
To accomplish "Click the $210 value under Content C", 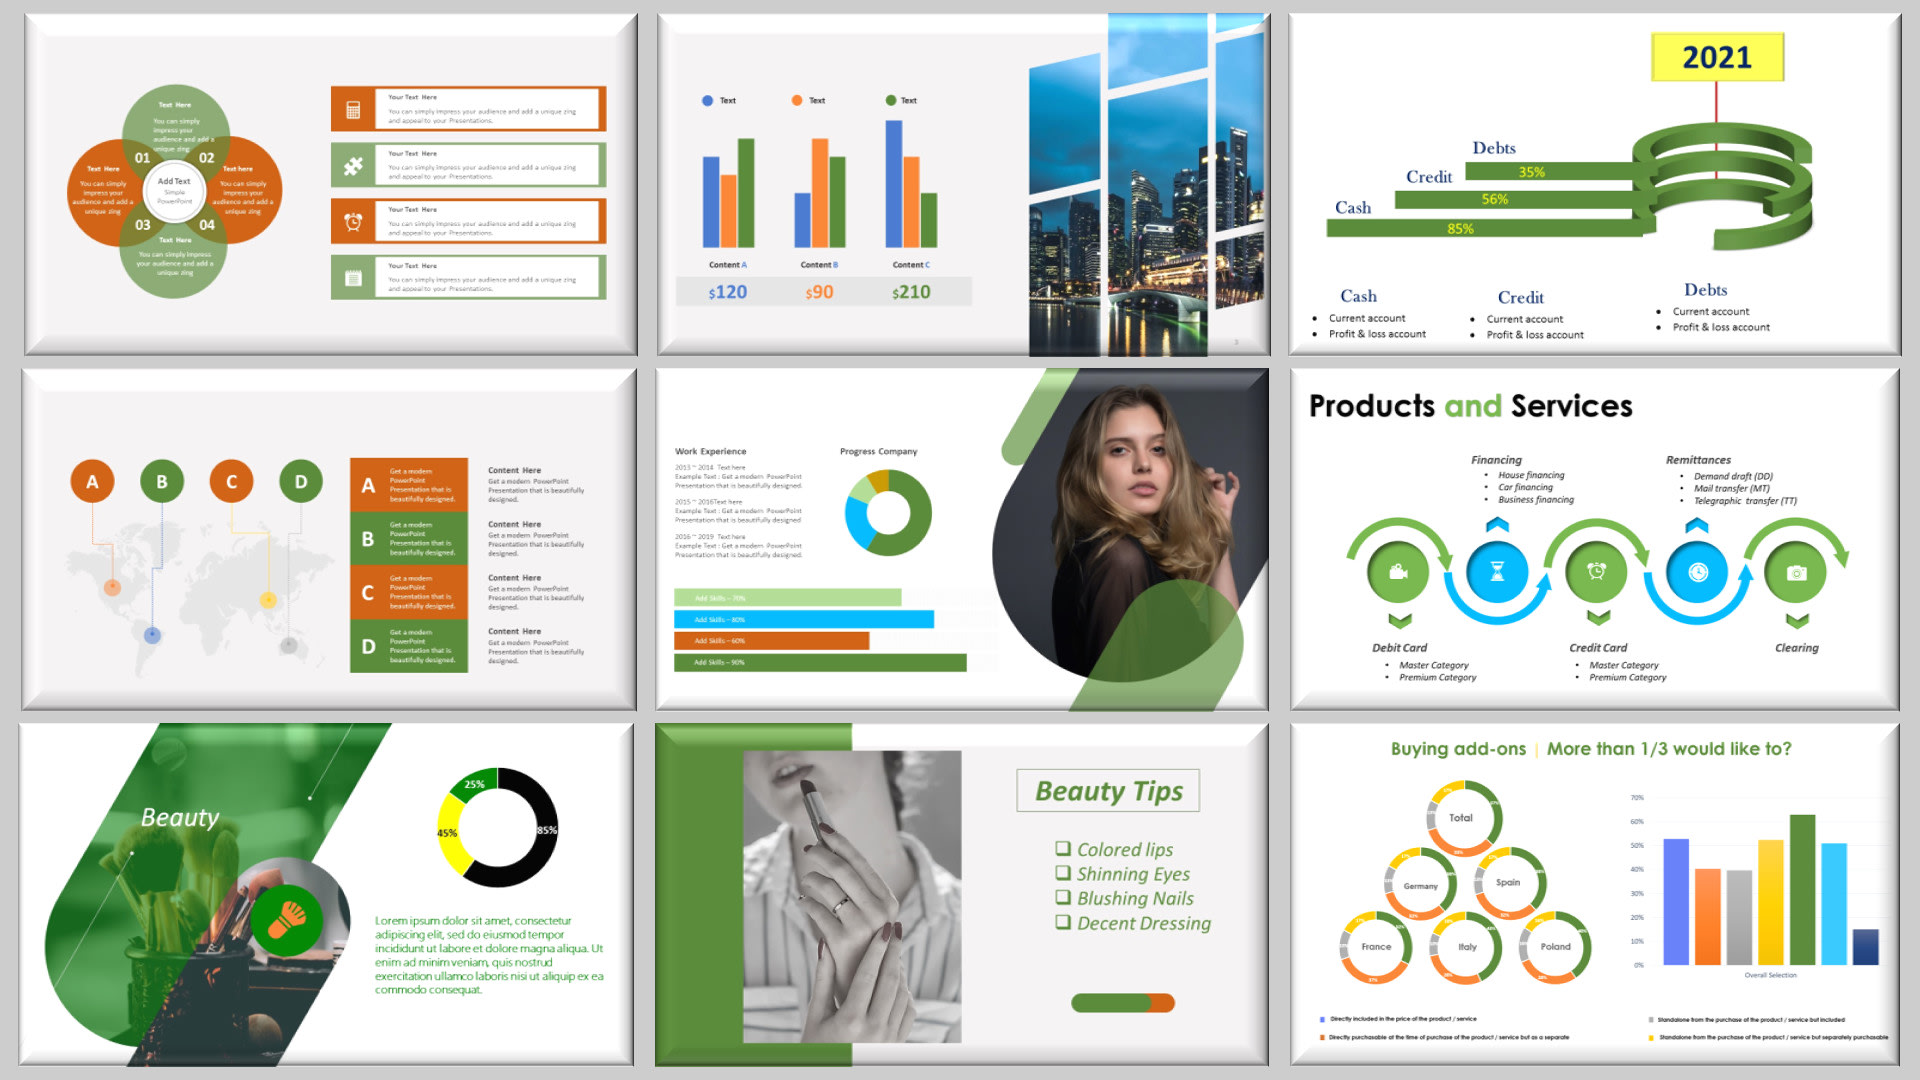I will coord(911,292).
